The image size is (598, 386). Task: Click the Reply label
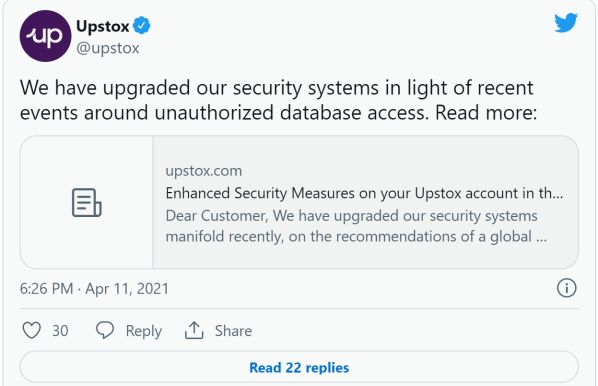(x=144, y=331)
